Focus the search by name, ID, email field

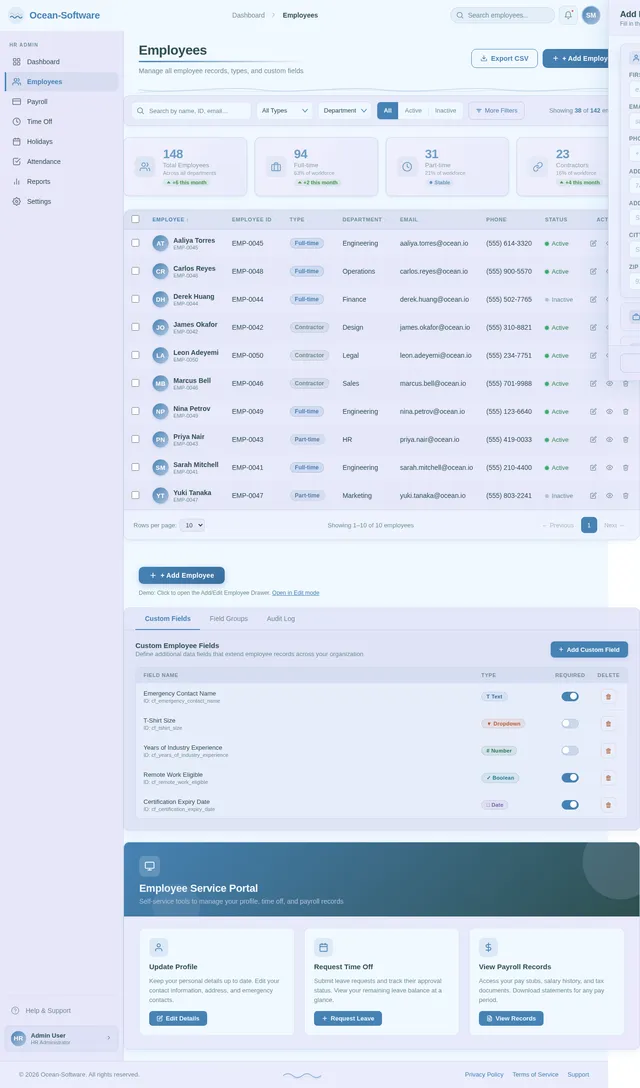192,111
